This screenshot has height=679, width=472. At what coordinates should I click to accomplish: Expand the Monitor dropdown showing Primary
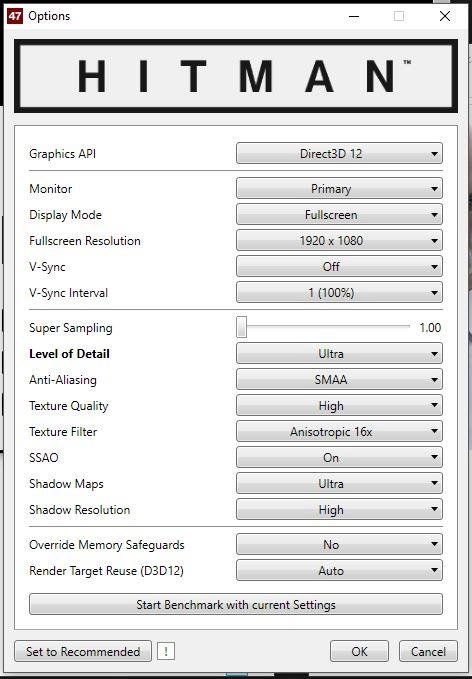(x=339, y=189)
